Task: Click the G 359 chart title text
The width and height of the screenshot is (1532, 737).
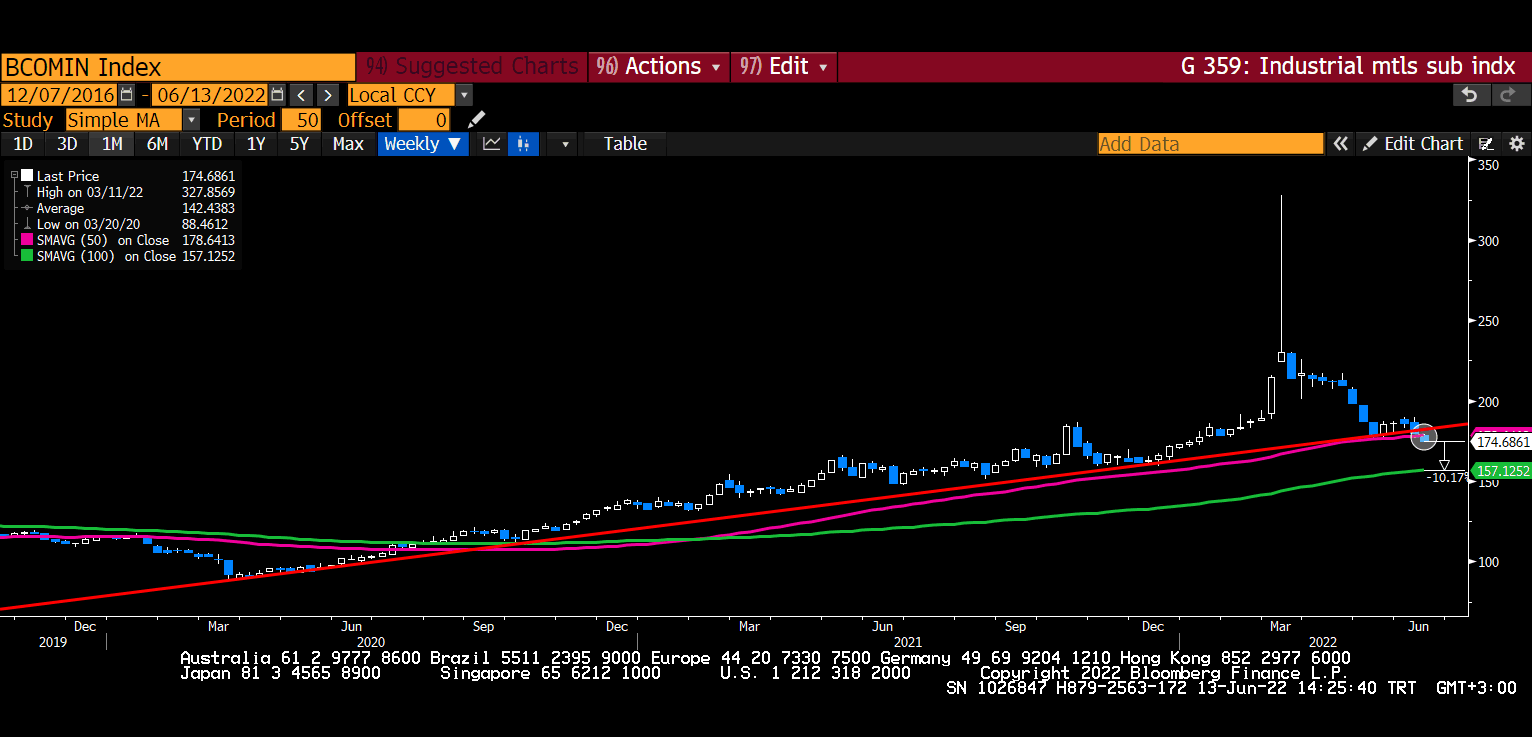Action: [1348, 66]
